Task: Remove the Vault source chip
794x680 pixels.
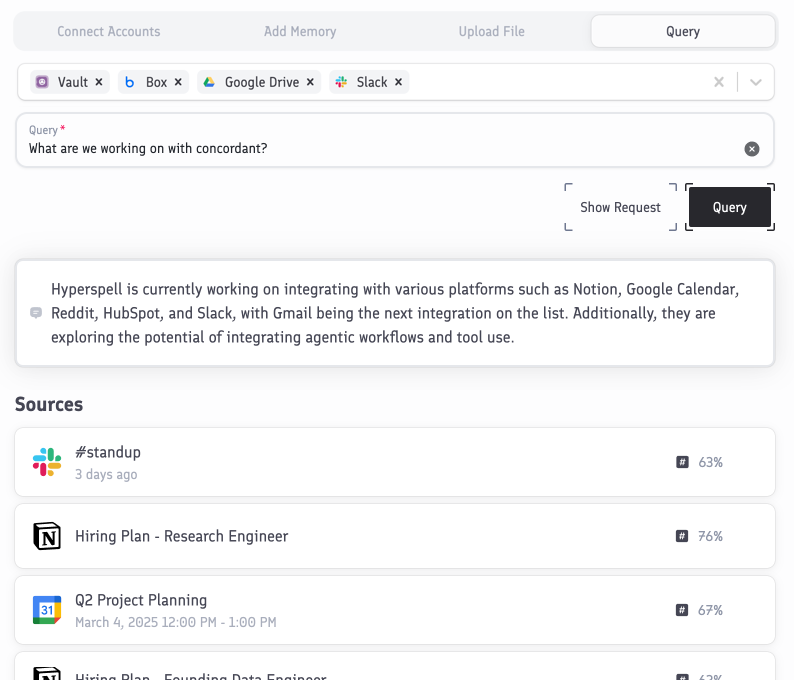Action: (99, 82)
